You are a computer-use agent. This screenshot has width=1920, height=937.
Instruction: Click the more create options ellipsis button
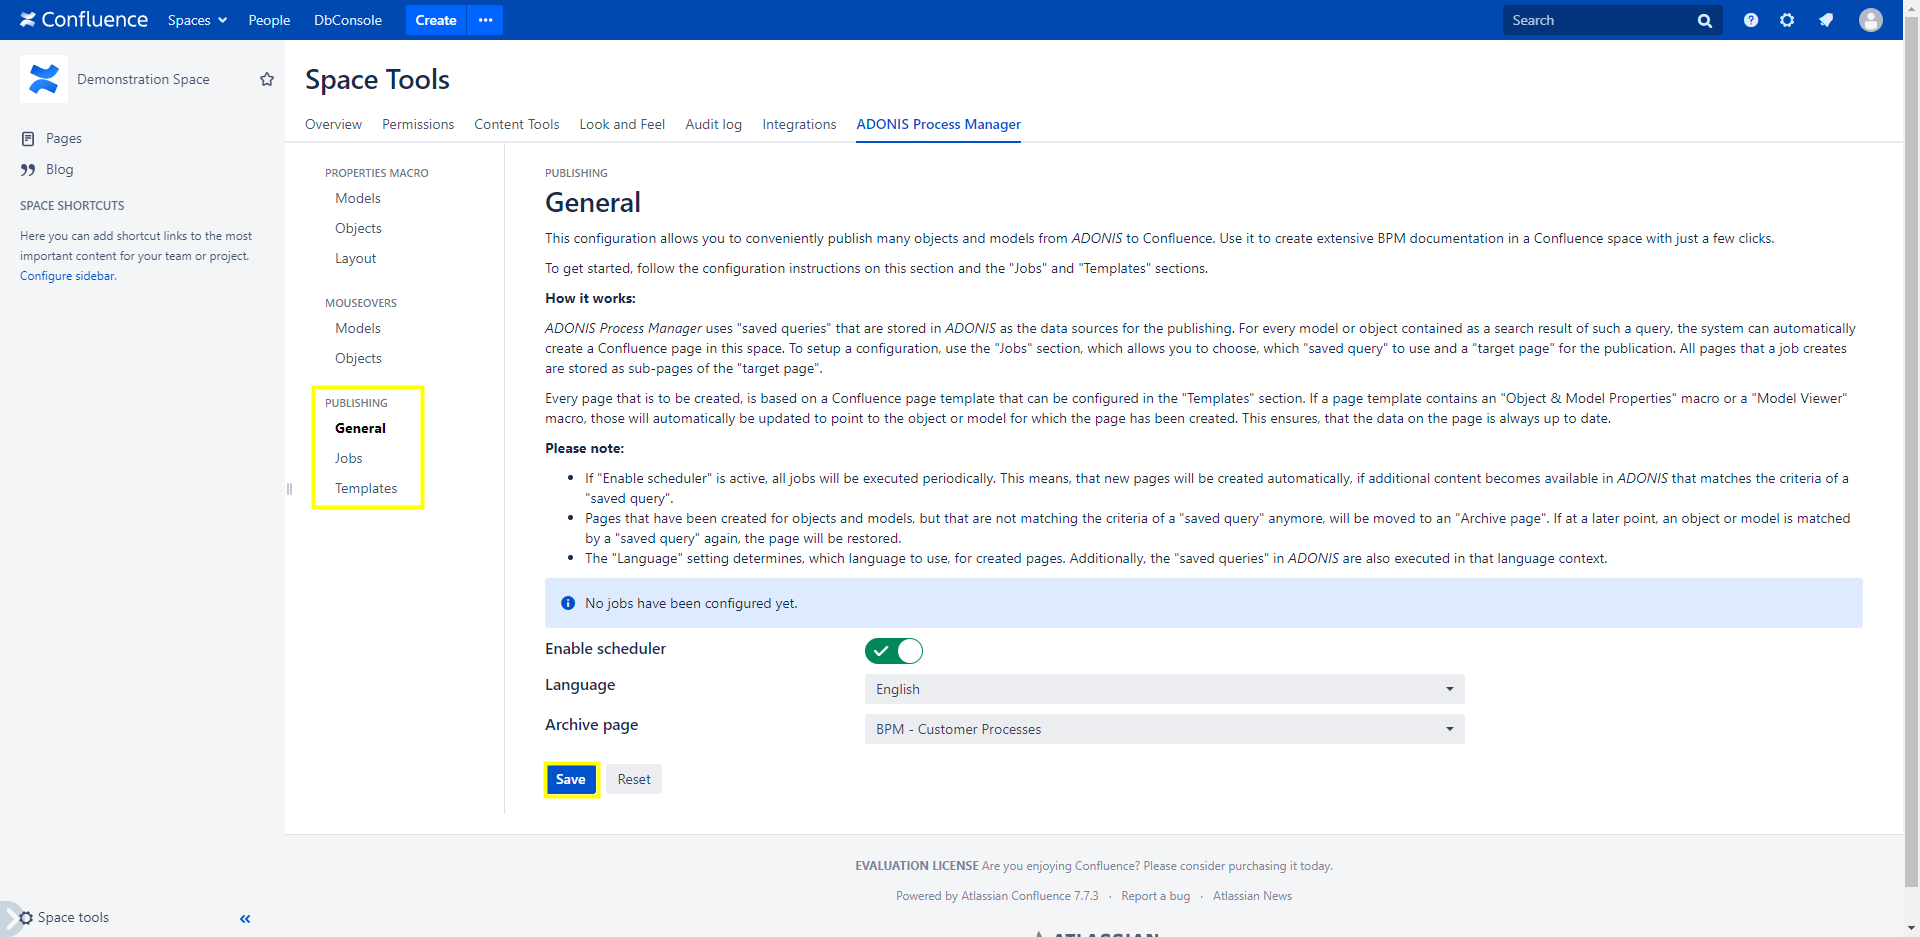(x=485, y=20)
